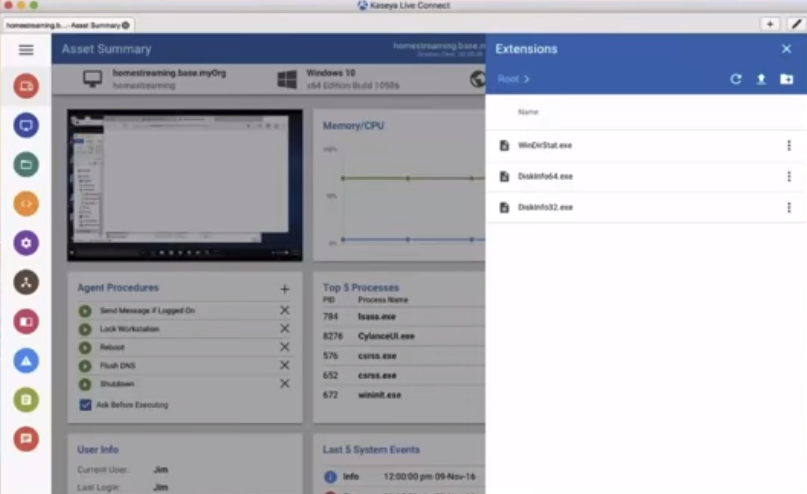The height and width of the screenshot is (494, 807).
Task: Toggle the Ask Before Executing checkbox
Action: tap(85, 405)
